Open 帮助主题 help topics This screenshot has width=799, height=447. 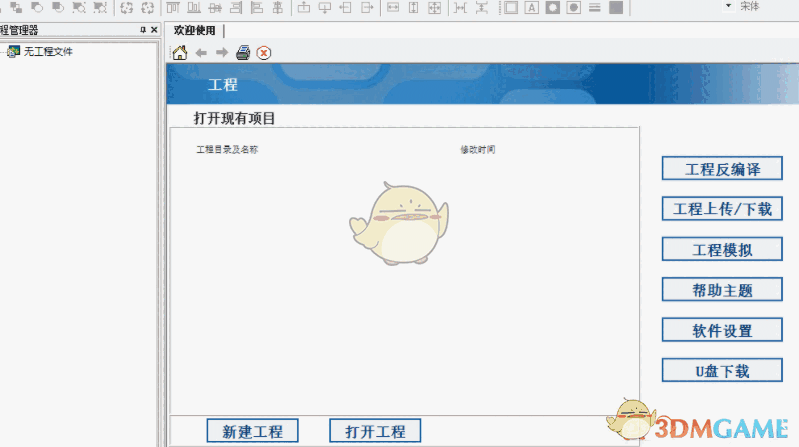(722, 290)
